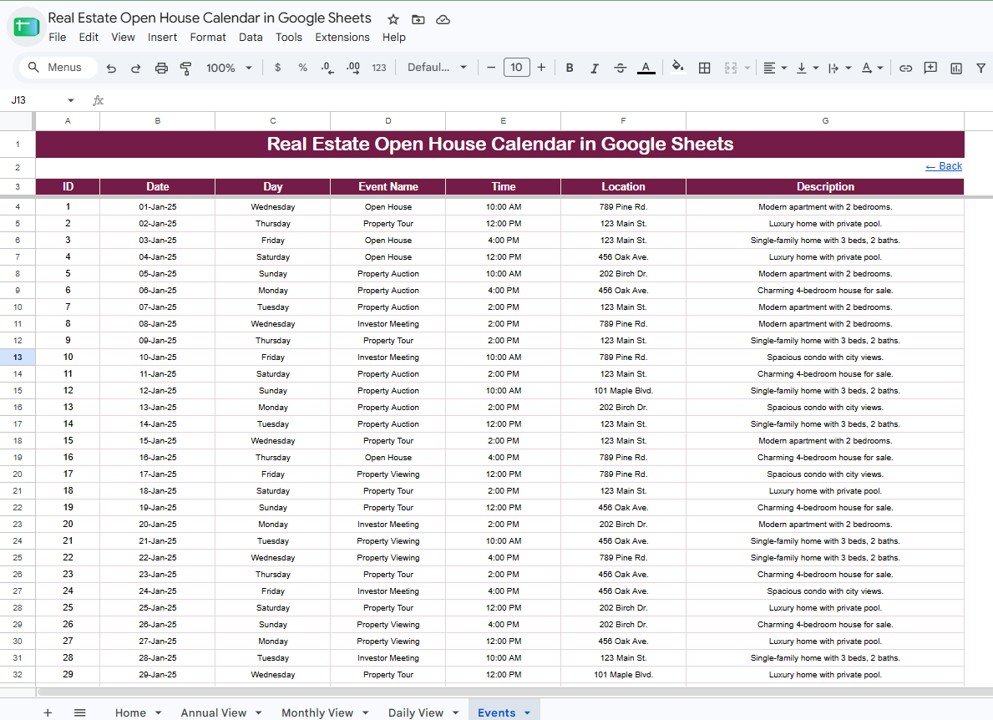The height and width of the screenshot is (720, 993).
Task: Open Events tab dropdown arrow
Action: click(527, 713)
